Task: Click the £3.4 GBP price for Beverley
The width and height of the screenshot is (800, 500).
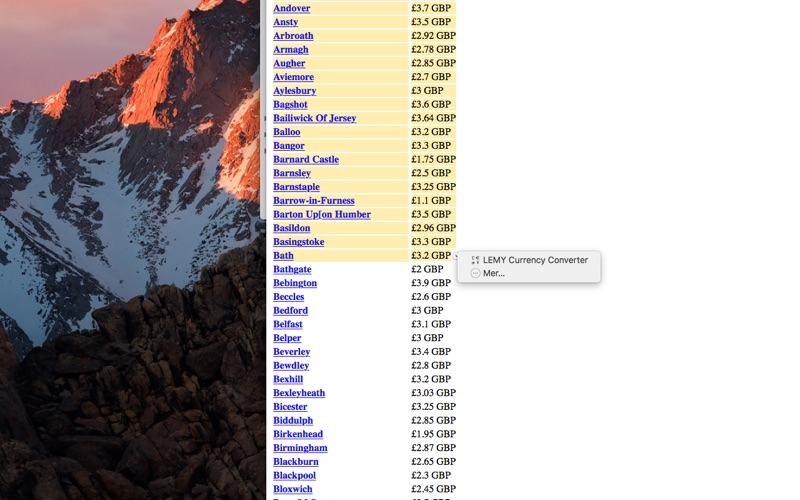Action: click(x=431, y=353)
